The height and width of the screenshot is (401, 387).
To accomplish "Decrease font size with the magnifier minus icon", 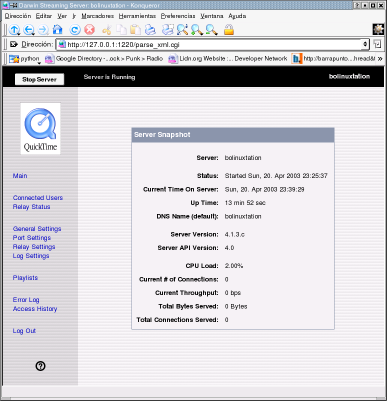I will (x=211, y=30).
